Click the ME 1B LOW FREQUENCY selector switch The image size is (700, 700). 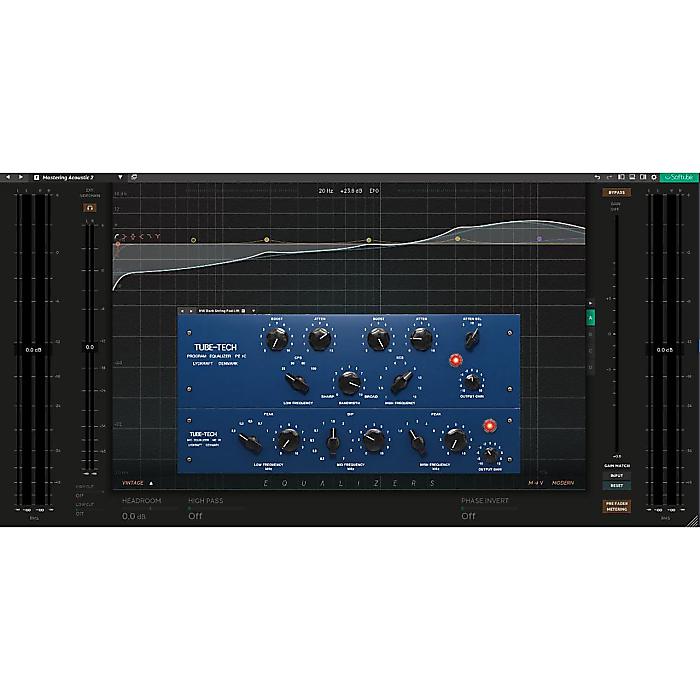pos(249,442)
